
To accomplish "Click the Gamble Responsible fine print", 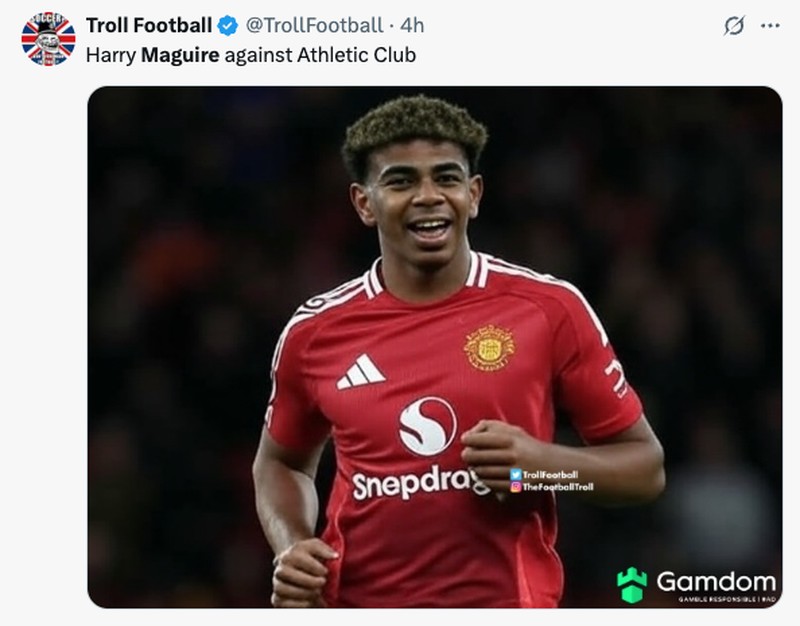I will [x=726, y=599].
